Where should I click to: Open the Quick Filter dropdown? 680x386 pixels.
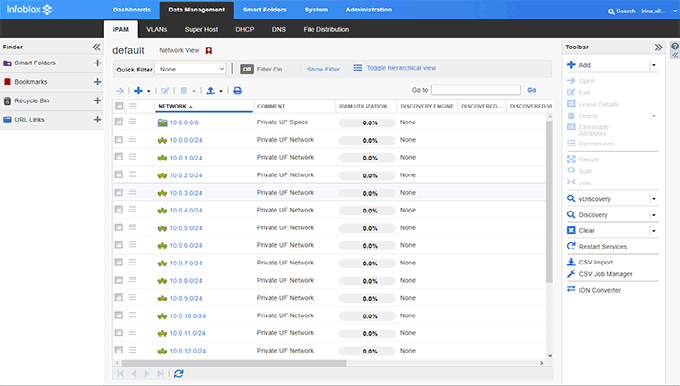tap(190, 69)
